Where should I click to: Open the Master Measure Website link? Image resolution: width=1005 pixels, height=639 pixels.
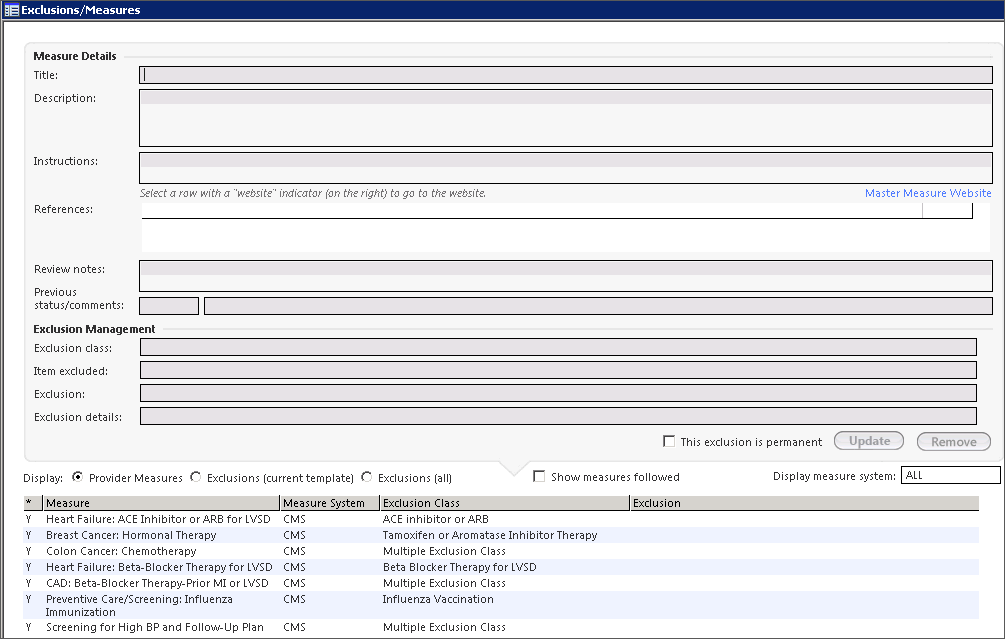point(927,194)
